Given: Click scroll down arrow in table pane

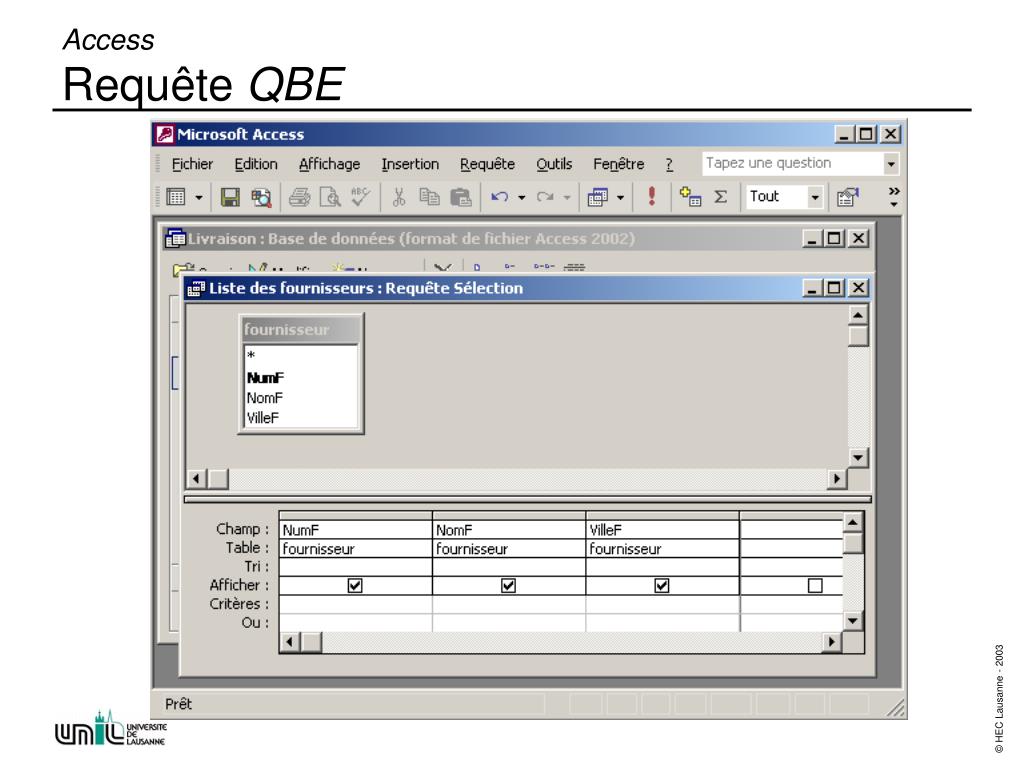Looking at the screenshot, I should (858, 458).
